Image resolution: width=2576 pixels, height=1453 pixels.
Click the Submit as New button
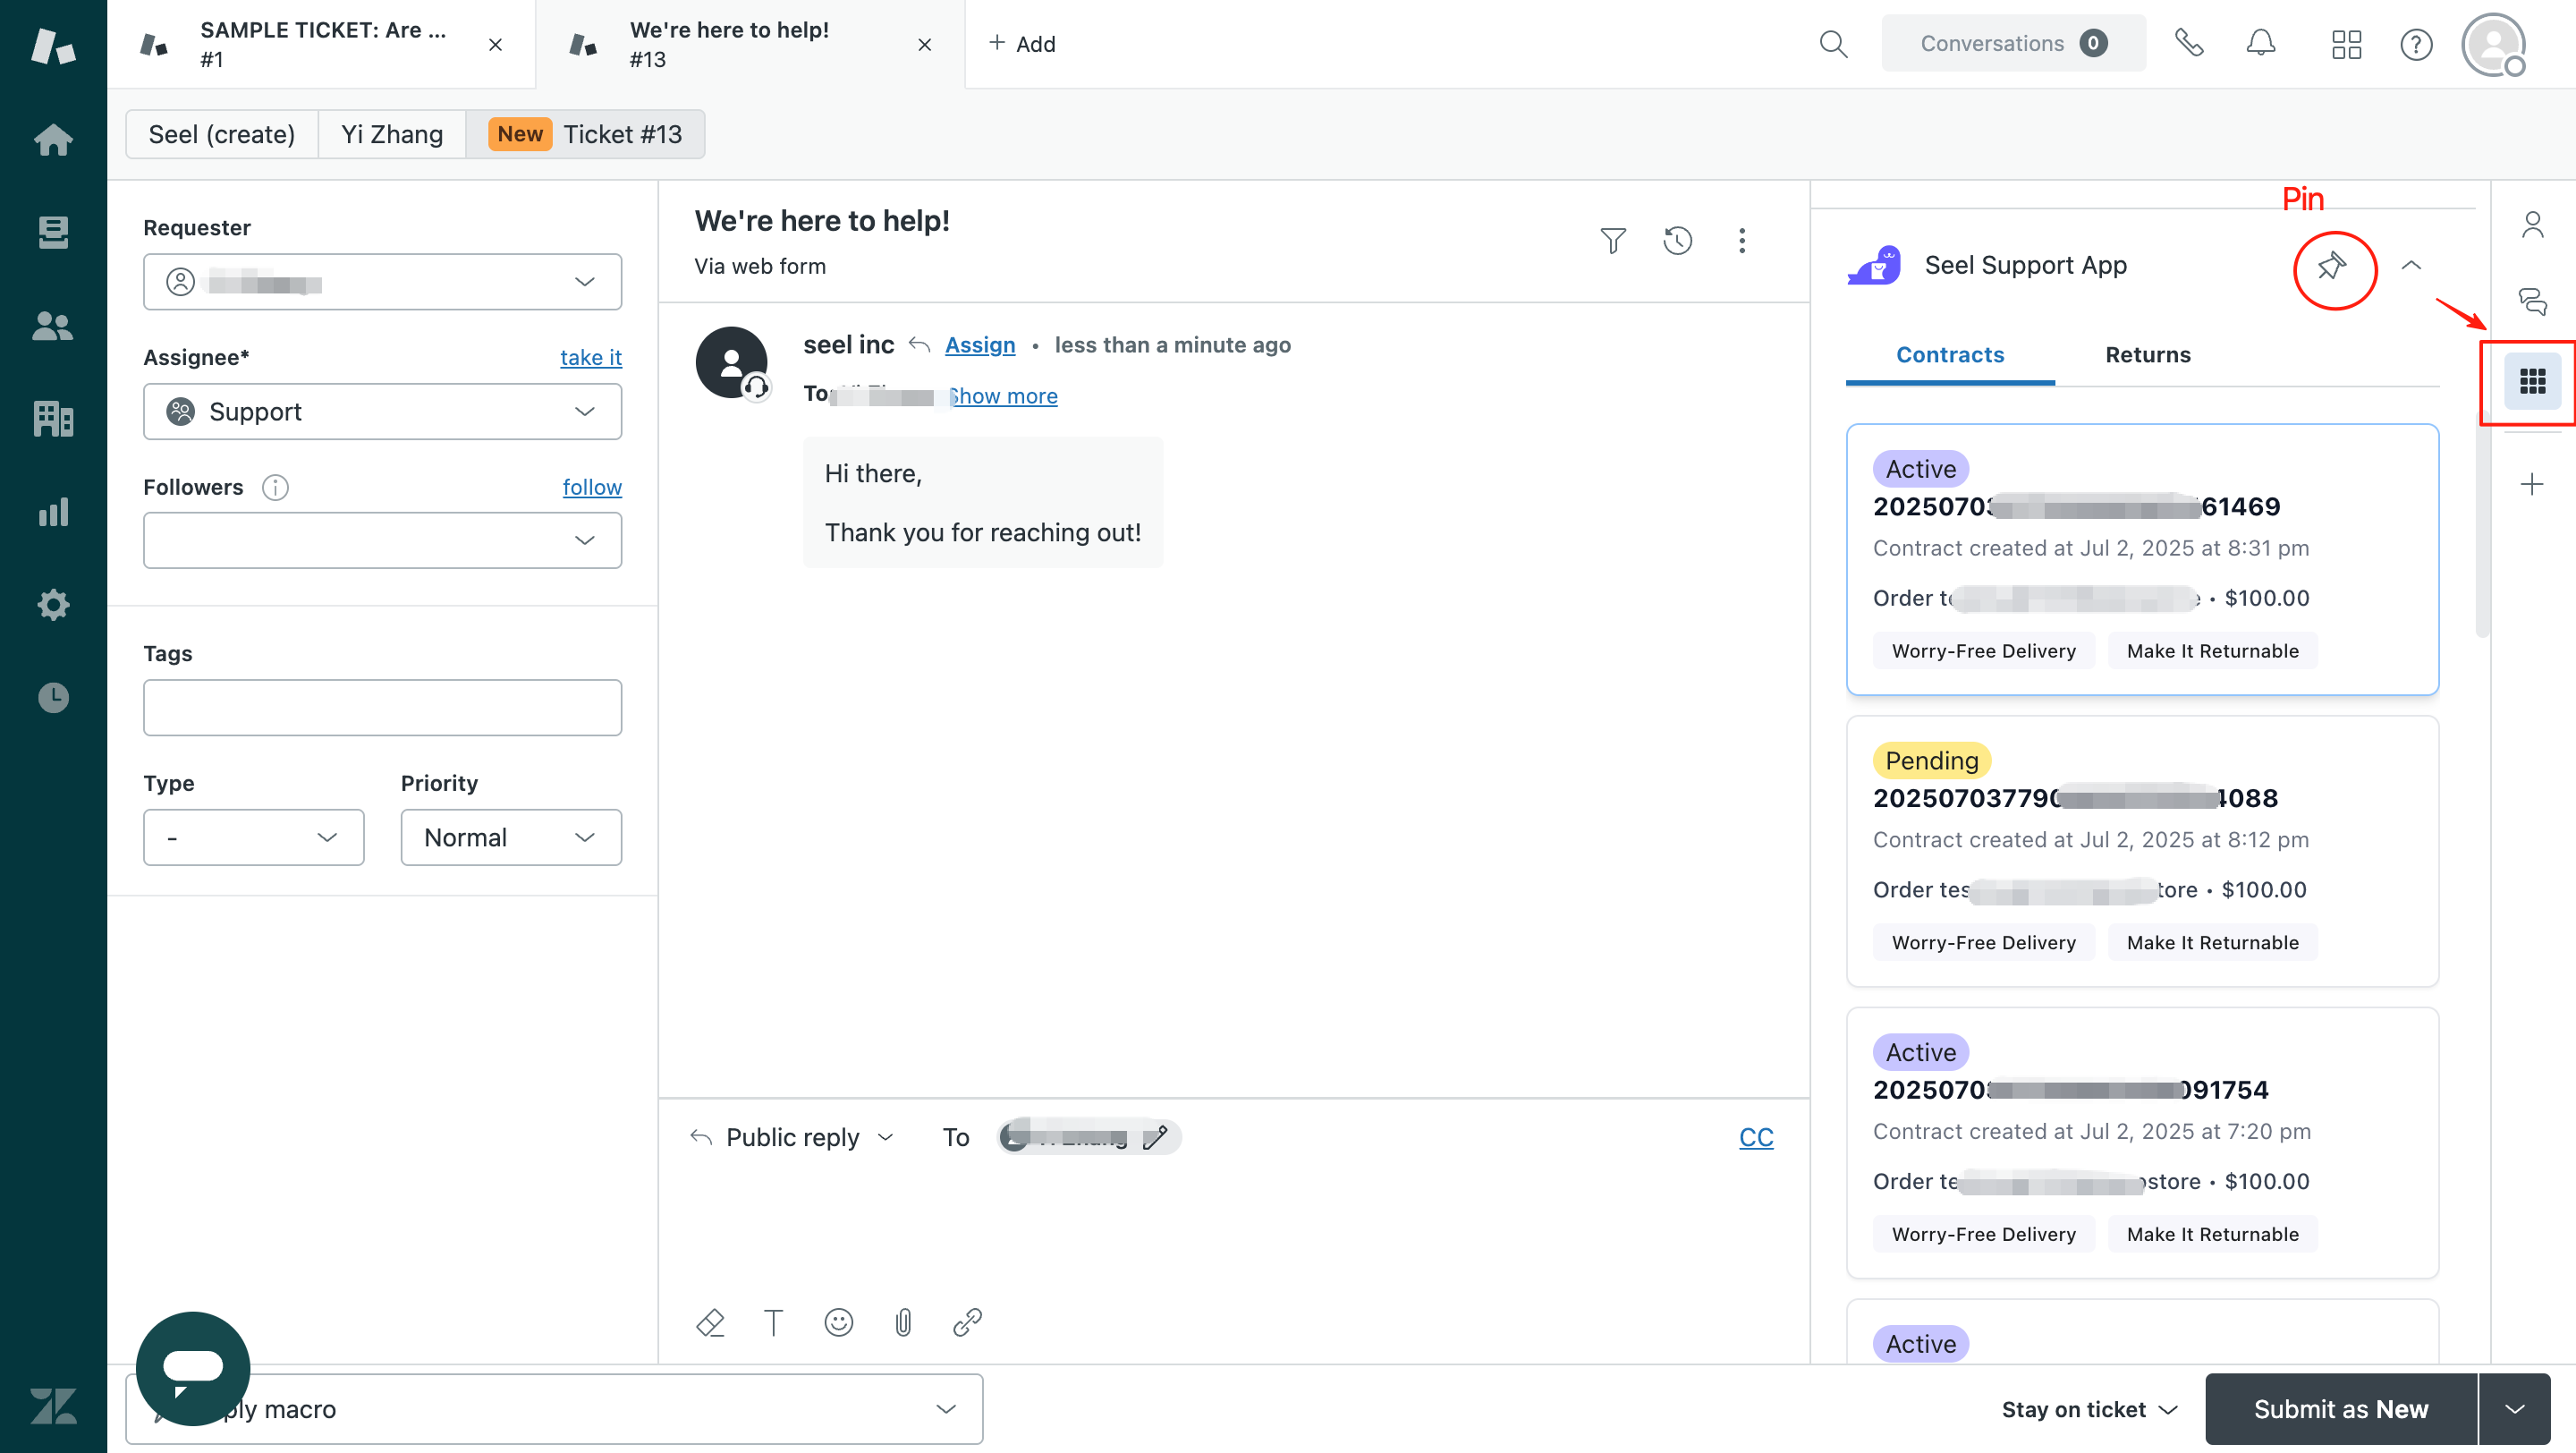click(x=2340, y=1408)
